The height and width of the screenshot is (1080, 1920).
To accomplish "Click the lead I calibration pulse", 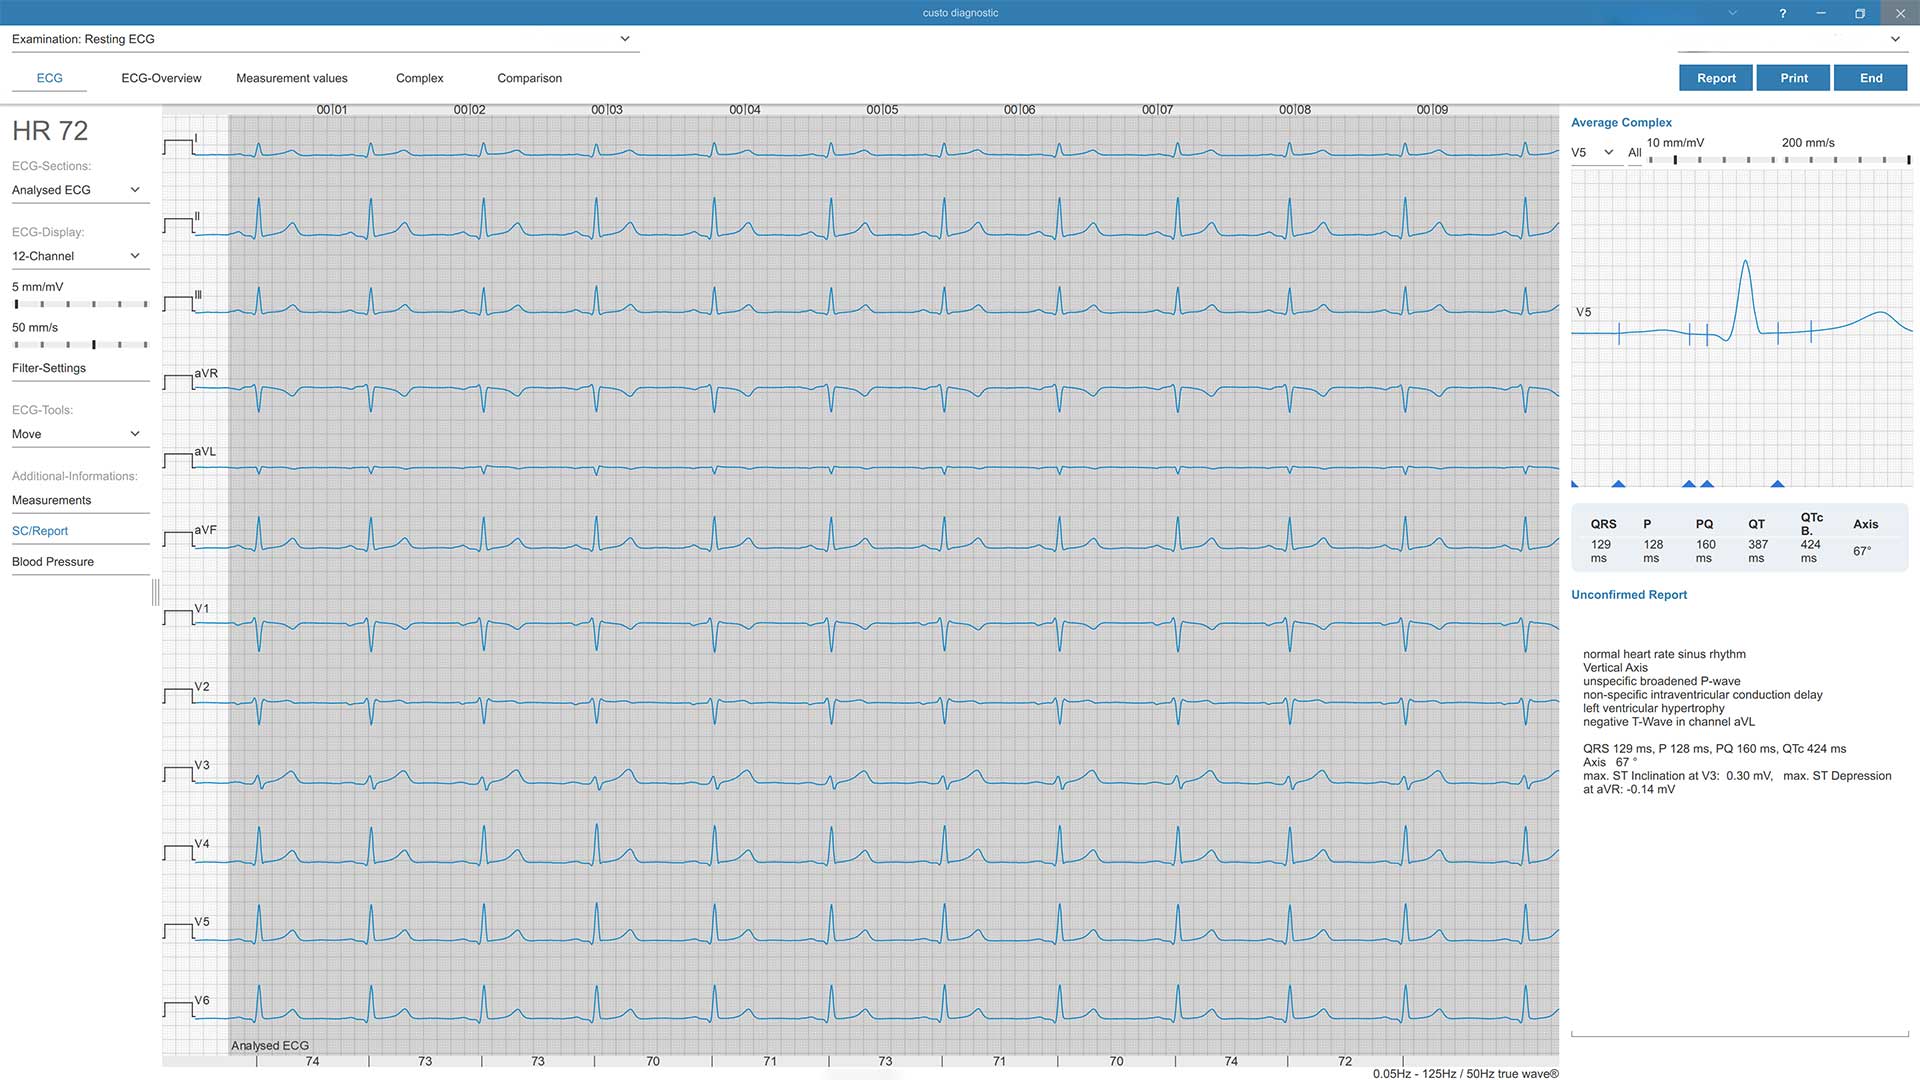I will click(178, 147).
